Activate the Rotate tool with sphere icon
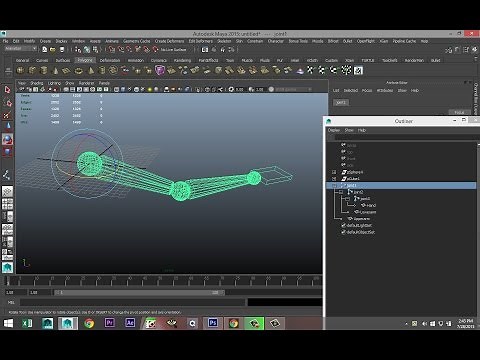 [x=7, y=140]
